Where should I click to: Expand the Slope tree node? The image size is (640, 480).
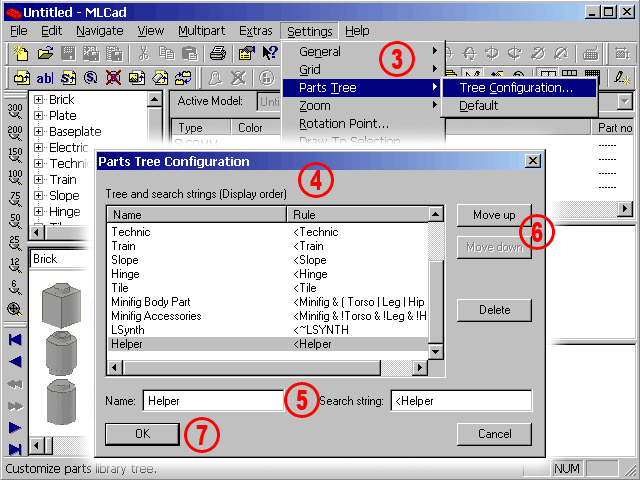pyautogui.click(x=38, y=196)
